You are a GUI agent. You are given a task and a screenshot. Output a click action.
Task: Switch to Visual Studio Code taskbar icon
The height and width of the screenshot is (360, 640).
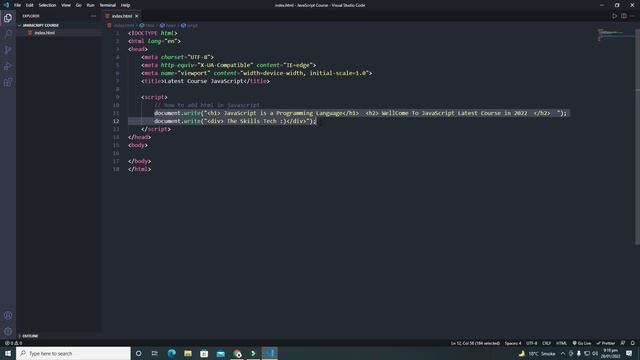point(270,353)
